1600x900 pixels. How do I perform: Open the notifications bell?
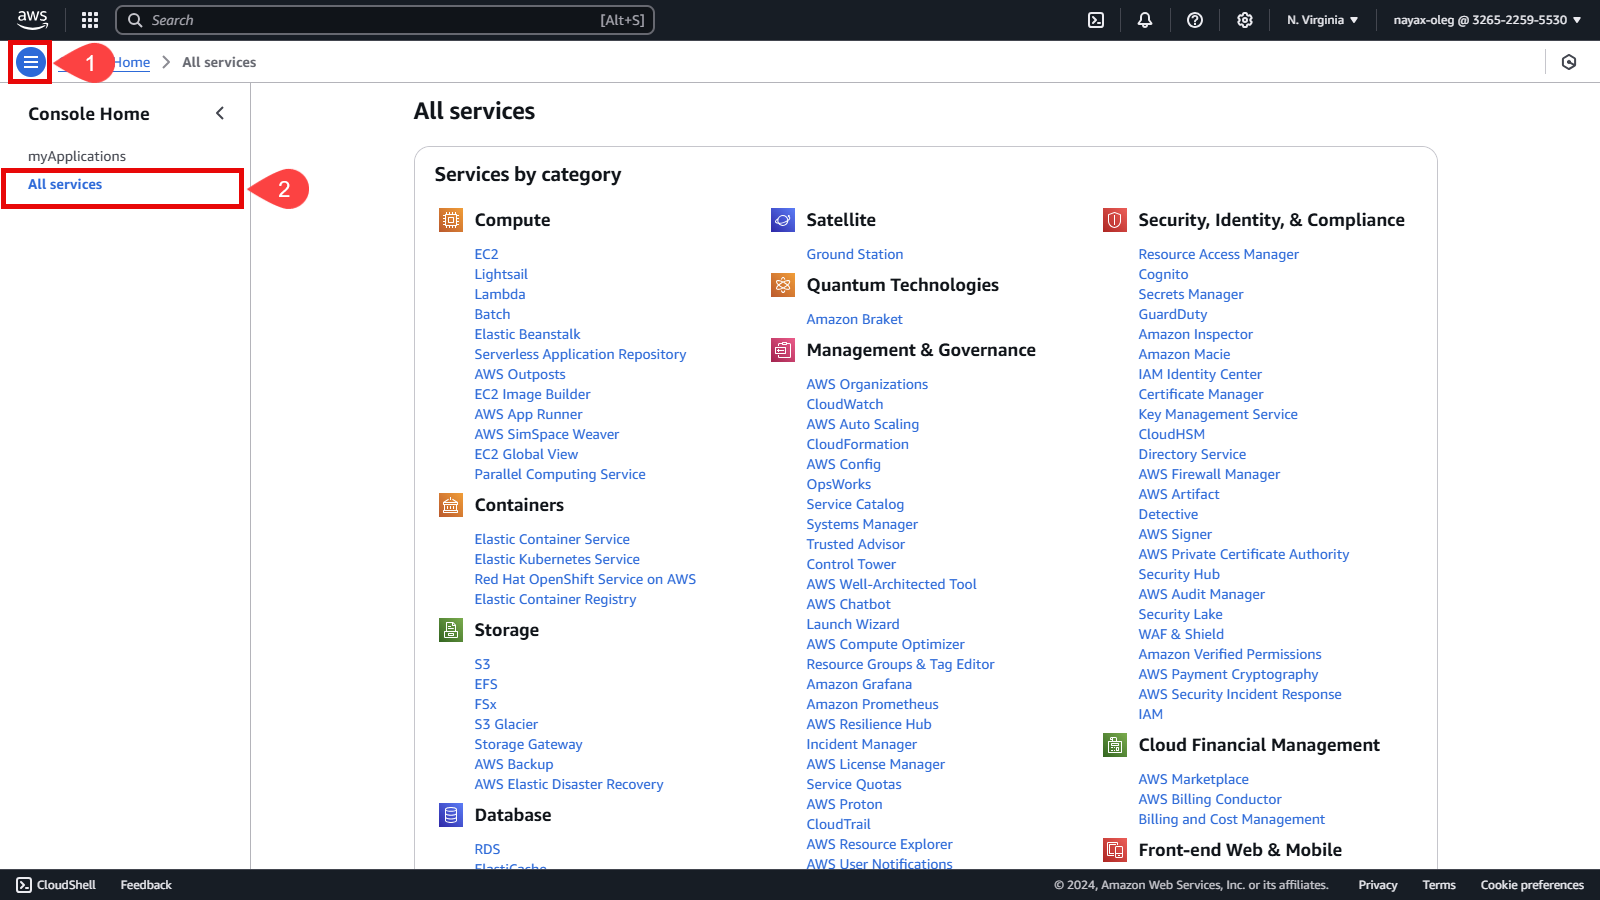(x=1145, y=20)
